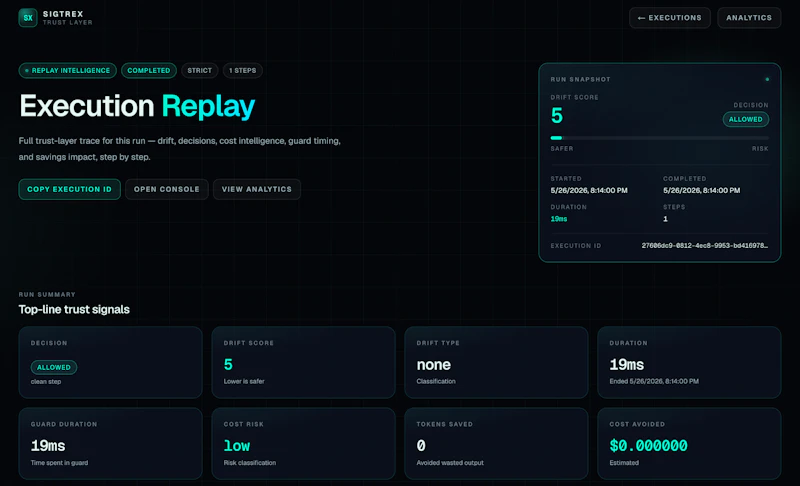Click the Completed timestamp in Run Snapshot
800x486 pixels.
point(702,190)
